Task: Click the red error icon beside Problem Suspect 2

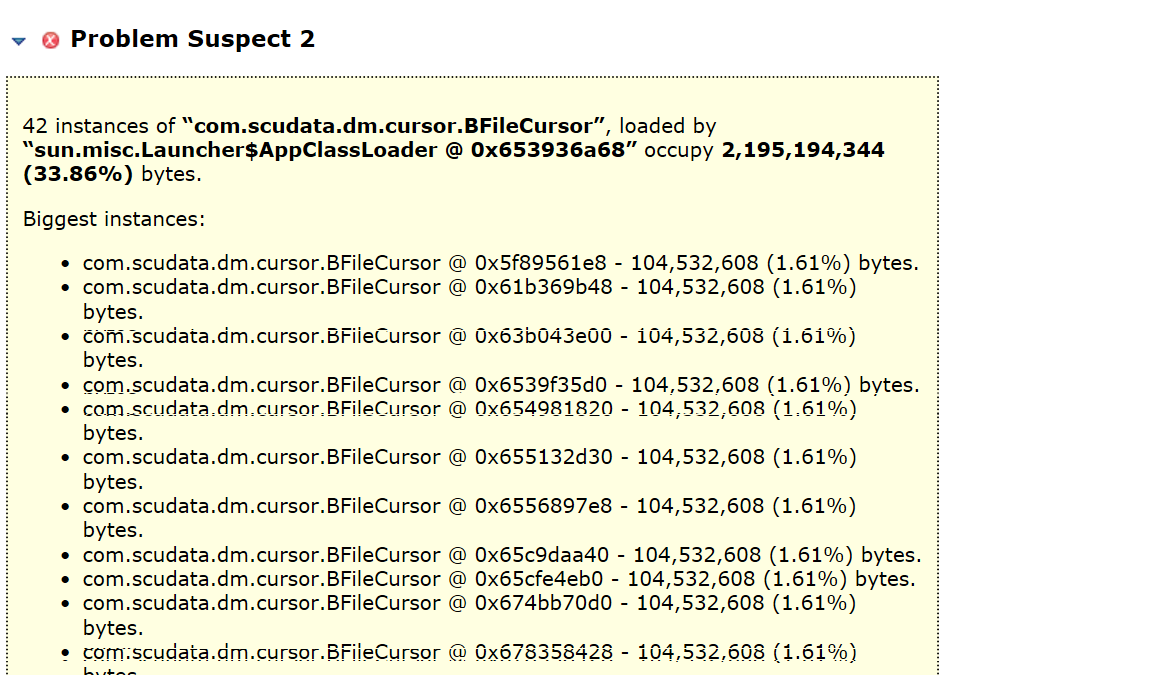Action: point(50,40)
